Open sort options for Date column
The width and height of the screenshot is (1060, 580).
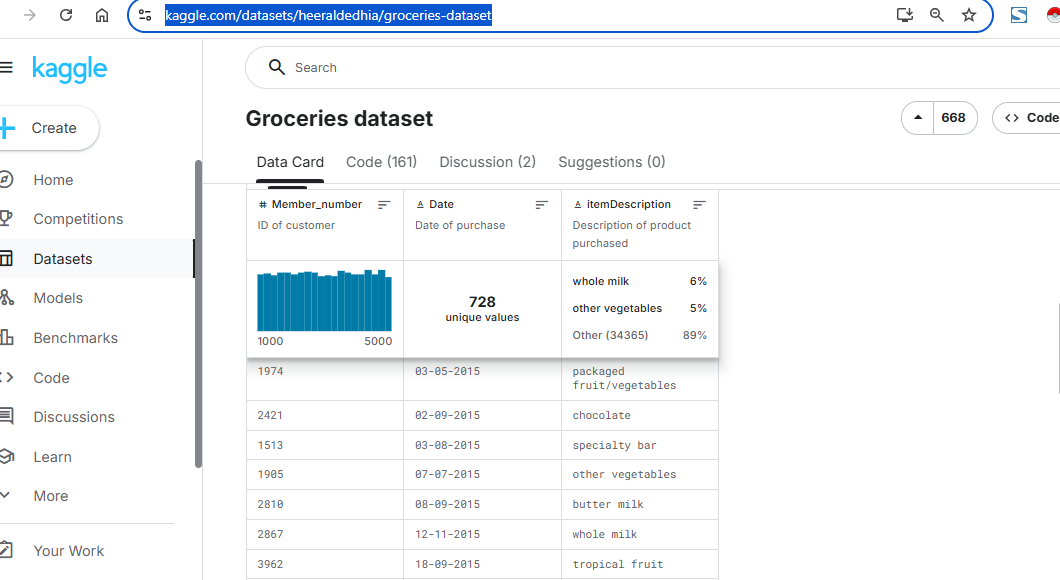click(541, 205)
